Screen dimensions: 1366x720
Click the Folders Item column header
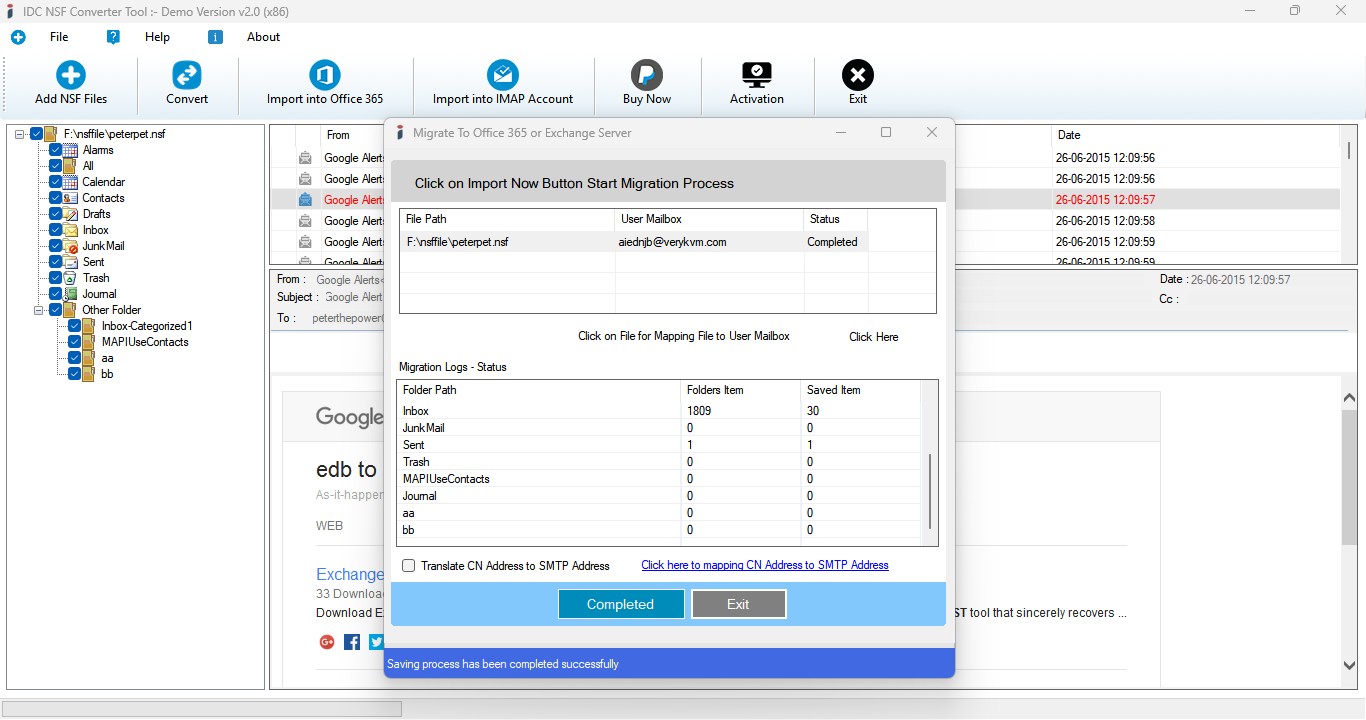pyautogui.click(x=742, y=390)
